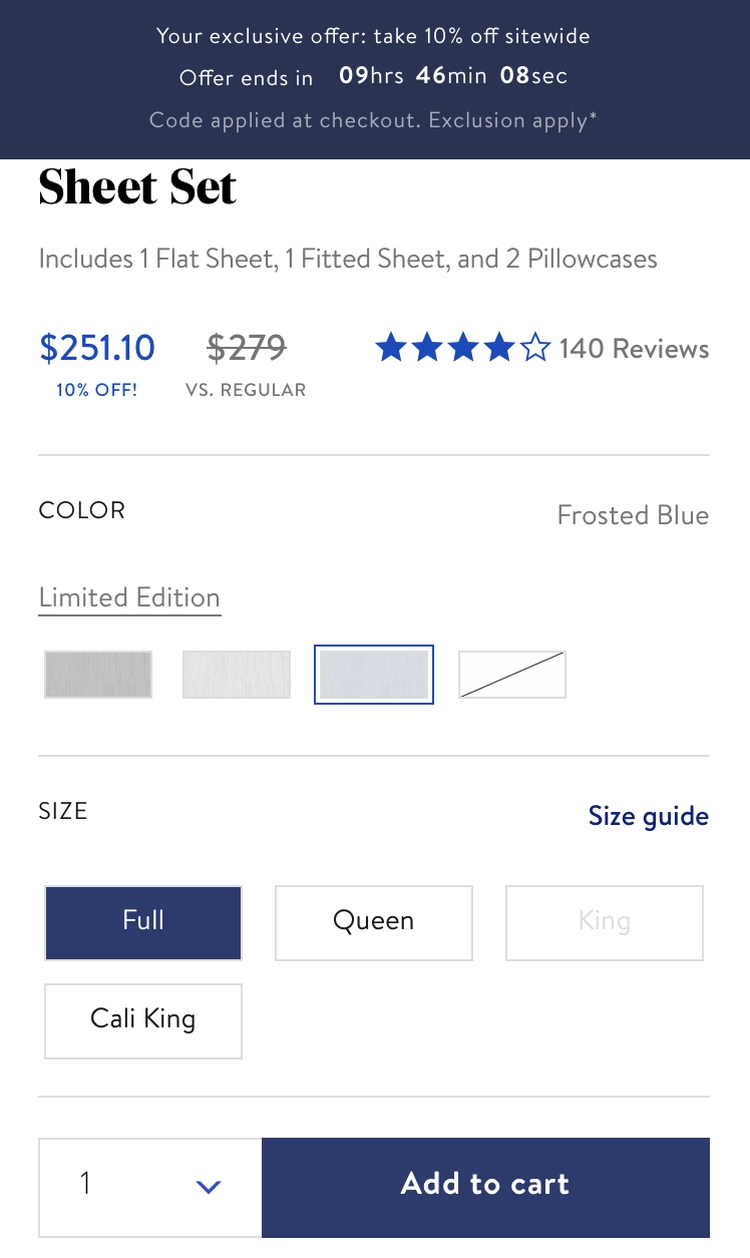This screenshot has width=750, height=1258.
Task: Select the Cali King size
Action: click(x=143, y=1020)
